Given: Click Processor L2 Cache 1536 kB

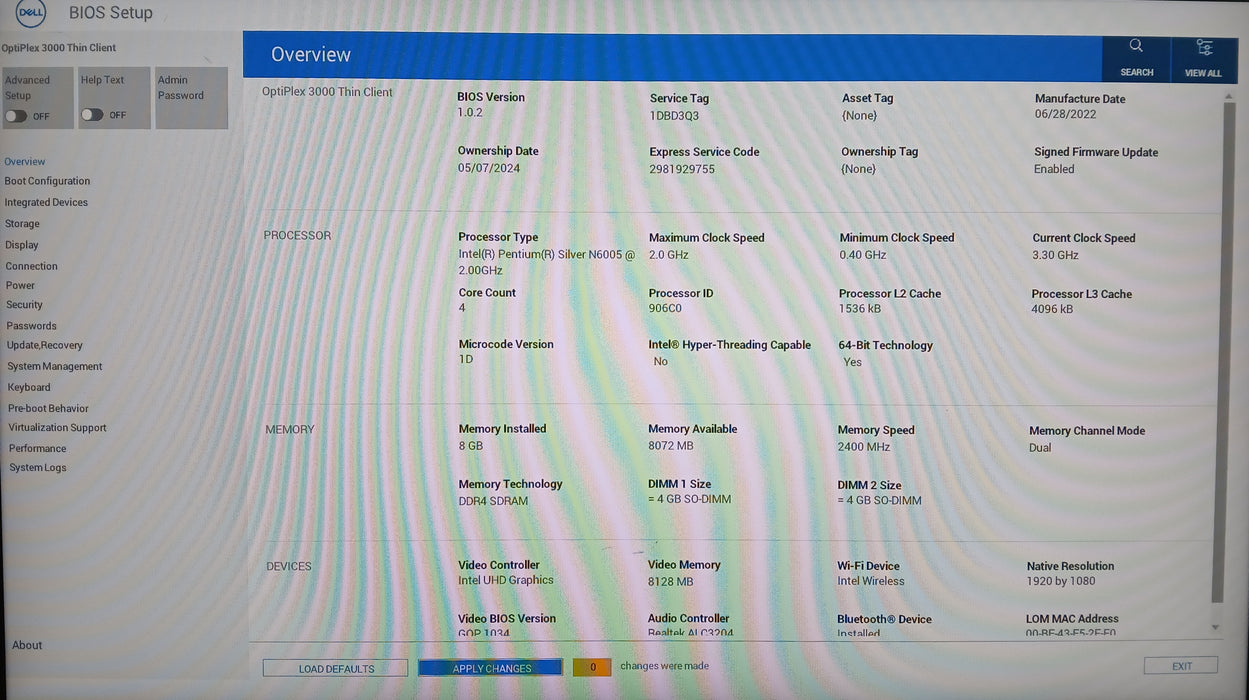Looking at the screenshot, I should (x=860, y=309).
